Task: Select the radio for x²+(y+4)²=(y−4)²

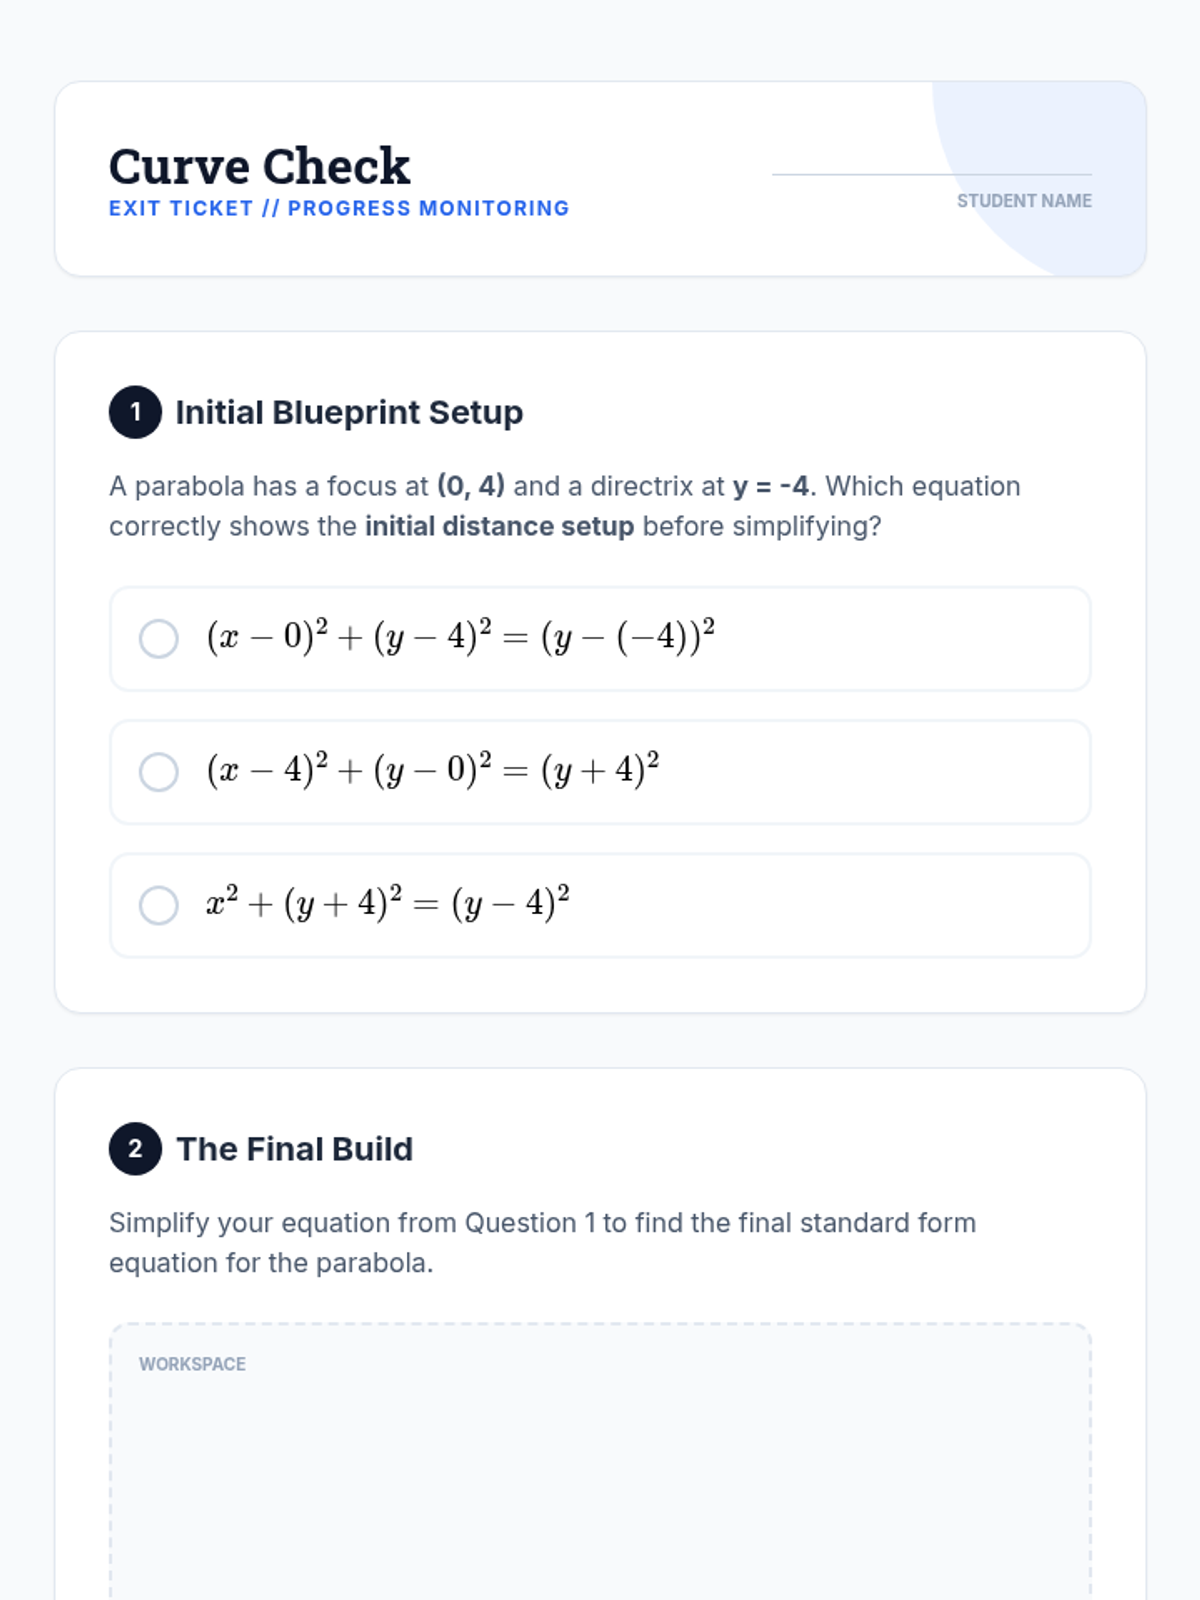Action: [x=159, y=905]
